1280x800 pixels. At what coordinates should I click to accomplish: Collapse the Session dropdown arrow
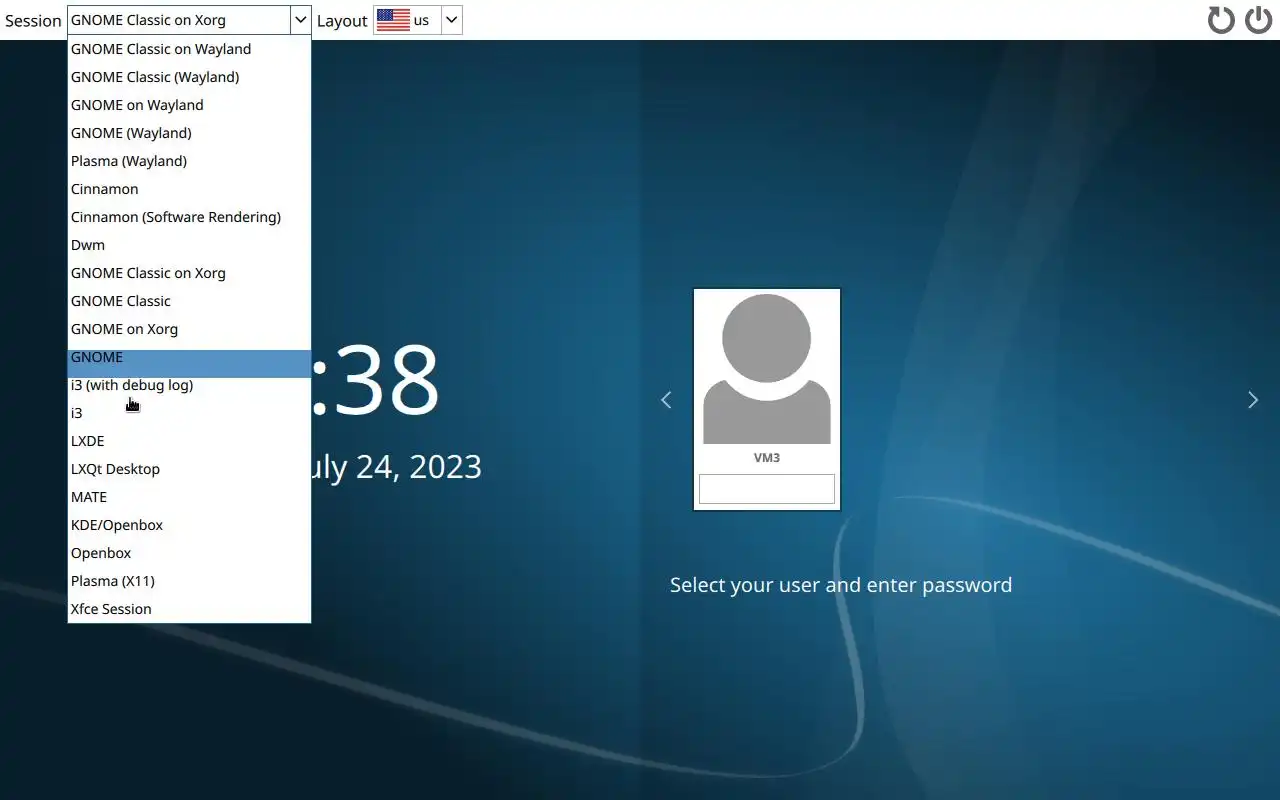tap(300, 20)
